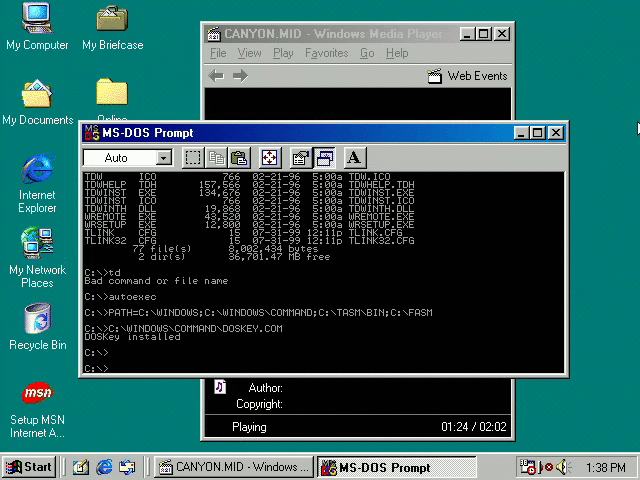
Task: Open Help menu in Windows Media Player
Action: click(397, 53)
